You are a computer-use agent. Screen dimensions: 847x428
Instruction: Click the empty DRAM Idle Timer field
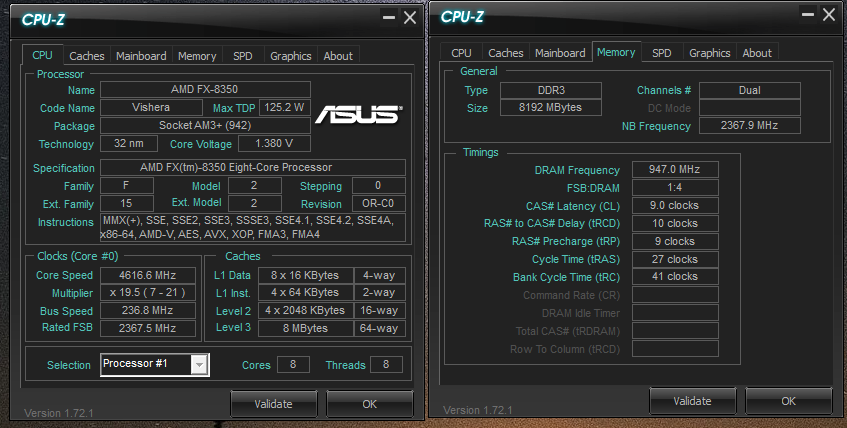(x=675, y=312)
